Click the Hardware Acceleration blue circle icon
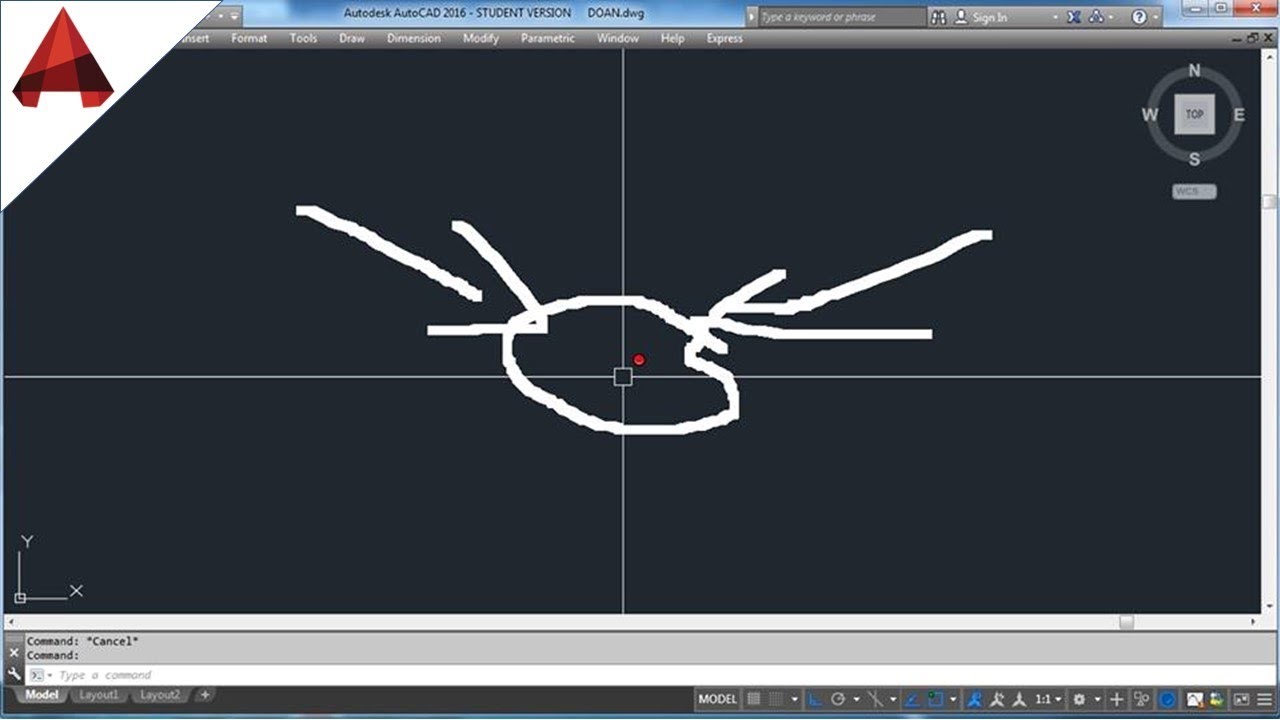The height and width of the screenshot is (720, 1280). pyautogui.click(x=1168, y=699)
